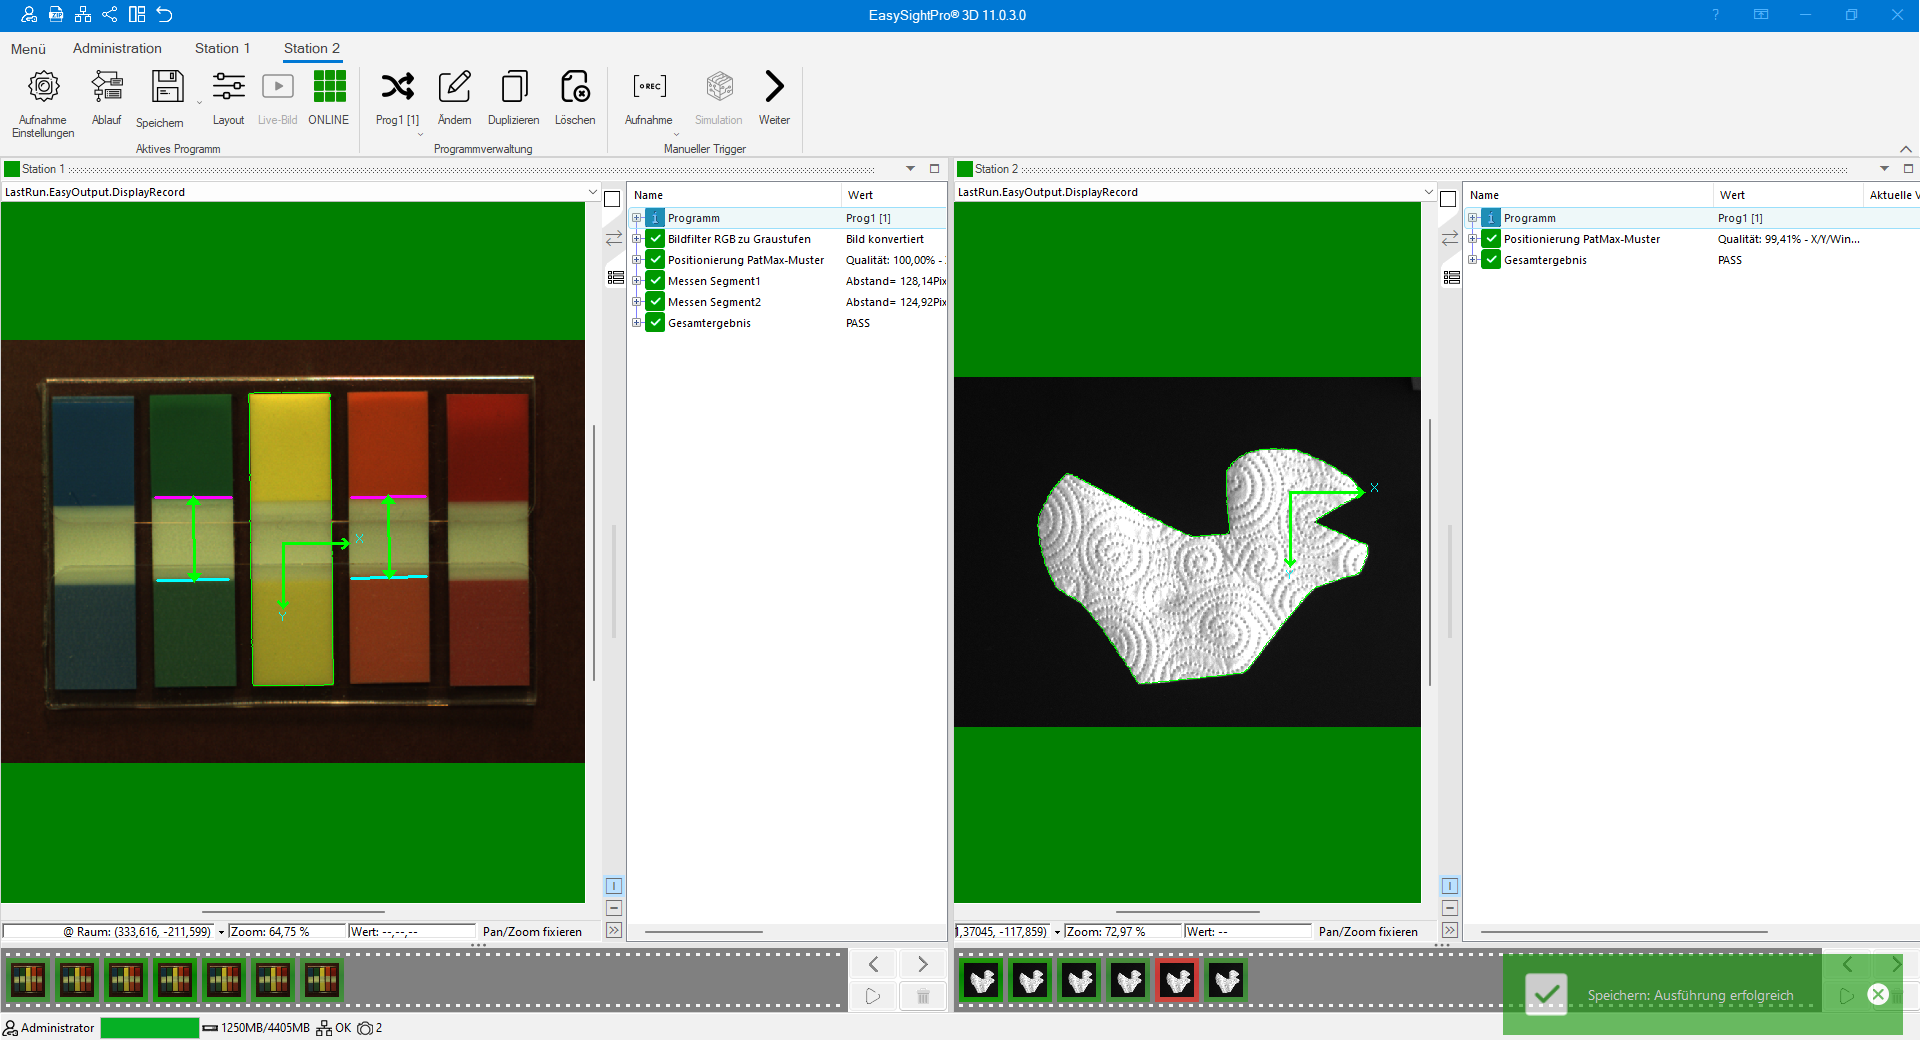Toggle Bildfilter RGB zu Graustufen checkbox
1920x1040 pixels.
click(656, 239)
